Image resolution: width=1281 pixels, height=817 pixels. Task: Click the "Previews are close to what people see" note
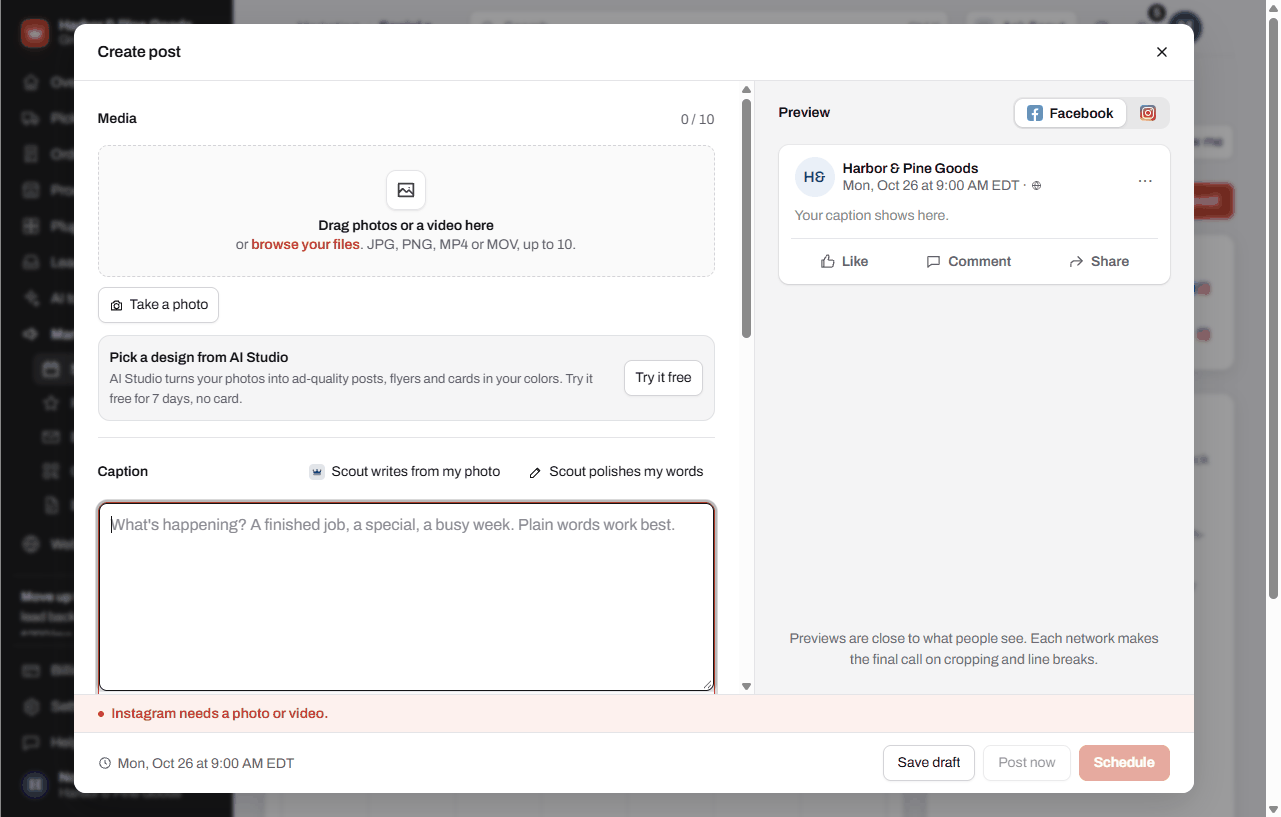pos(974,649)
